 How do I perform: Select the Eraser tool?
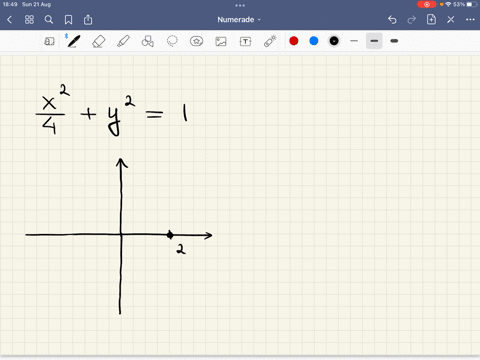pyautogui.click(x=98, y=41)
